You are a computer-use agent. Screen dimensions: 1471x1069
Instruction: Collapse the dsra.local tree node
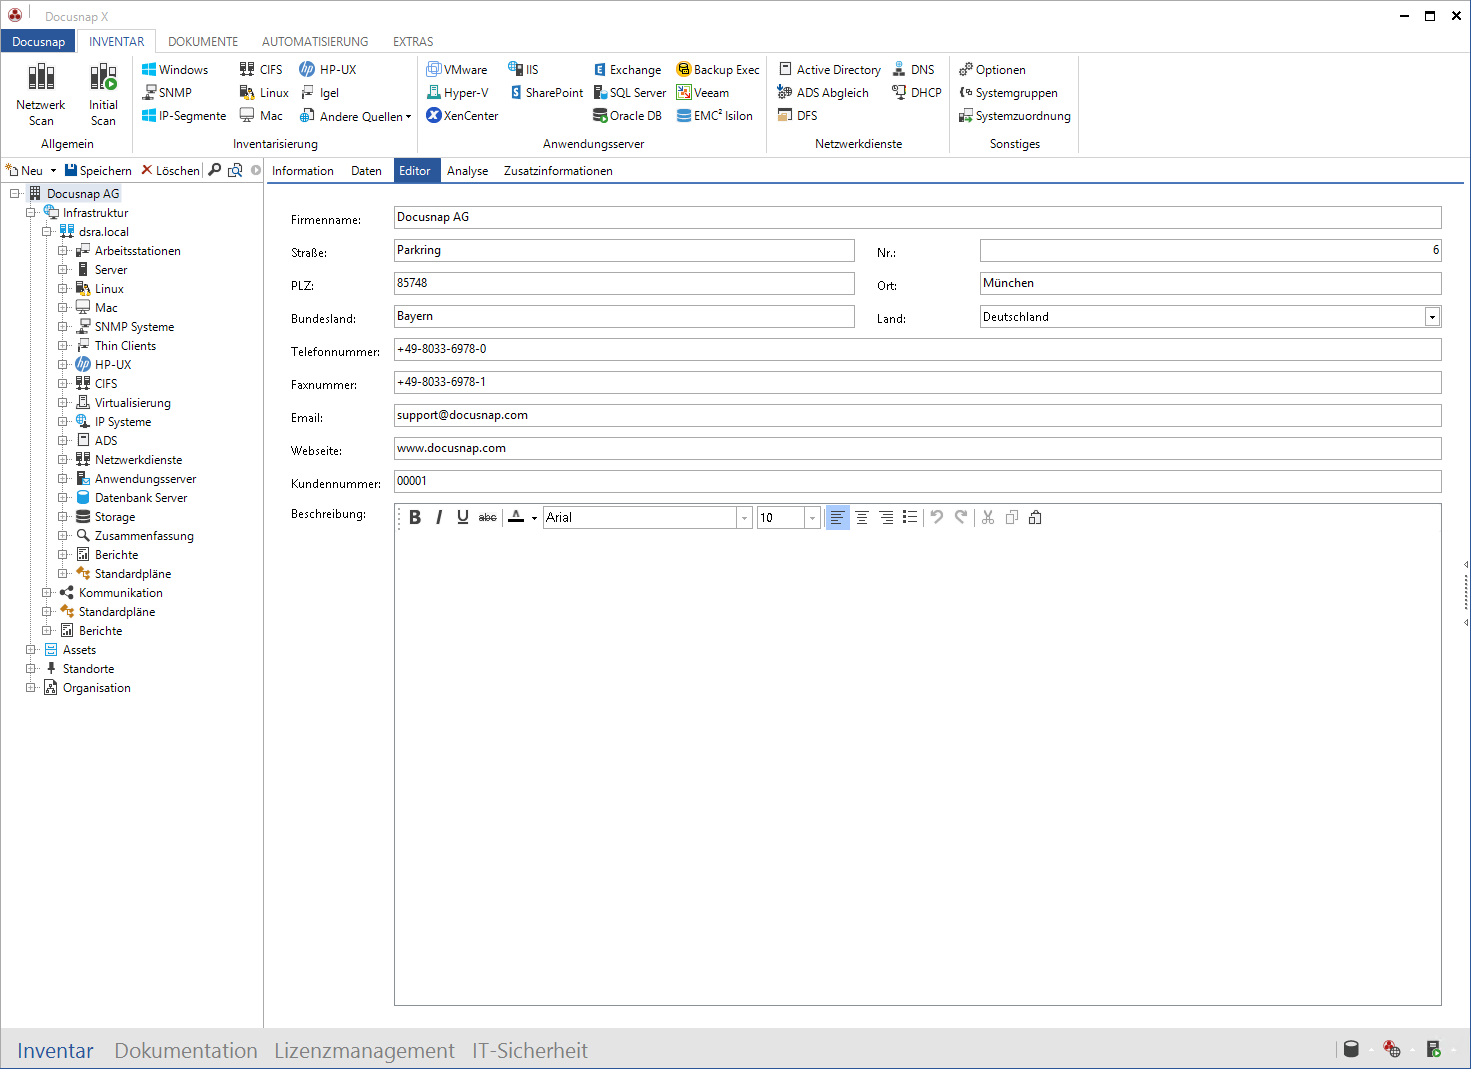[46, 232]
